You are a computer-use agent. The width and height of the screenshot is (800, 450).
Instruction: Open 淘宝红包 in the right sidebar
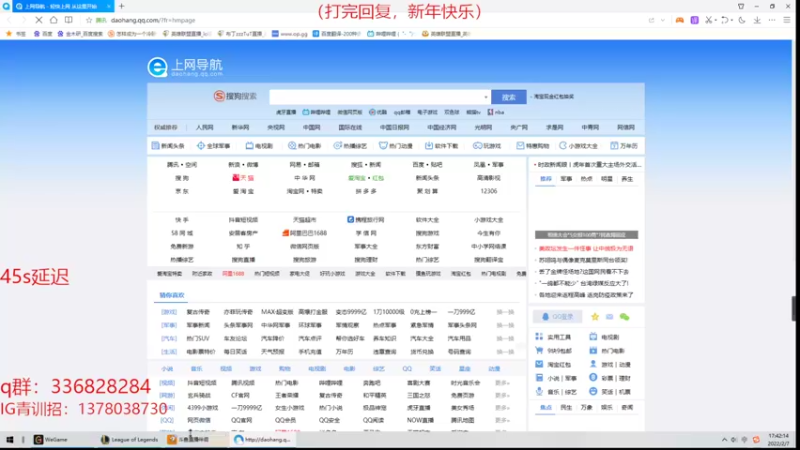pos(553,364)
